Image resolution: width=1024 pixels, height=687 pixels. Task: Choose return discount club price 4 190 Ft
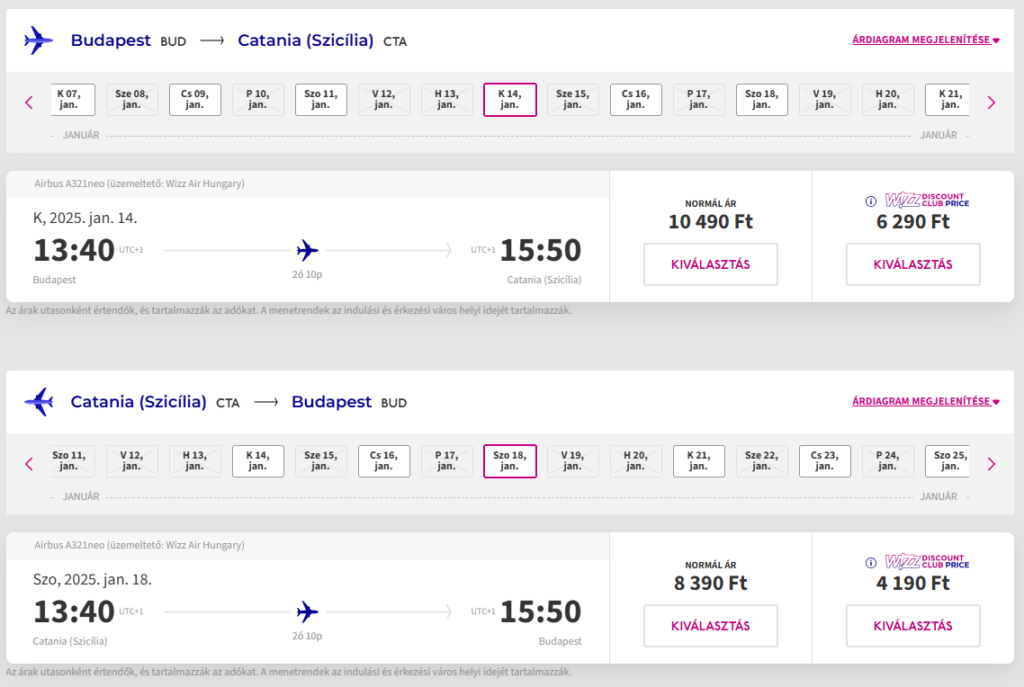(x=913, y=626)
